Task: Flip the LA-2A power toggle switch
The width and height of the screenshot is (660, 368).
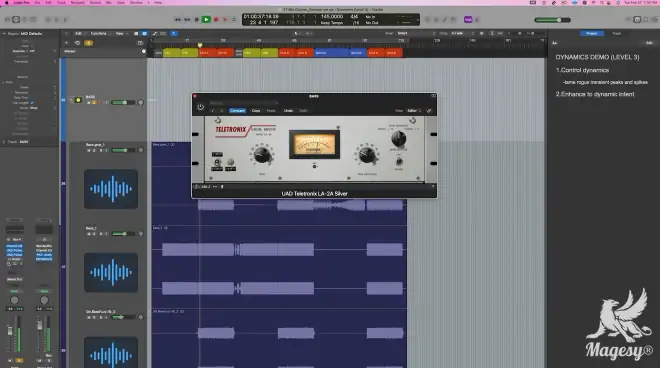Action: tap(399, 161)
